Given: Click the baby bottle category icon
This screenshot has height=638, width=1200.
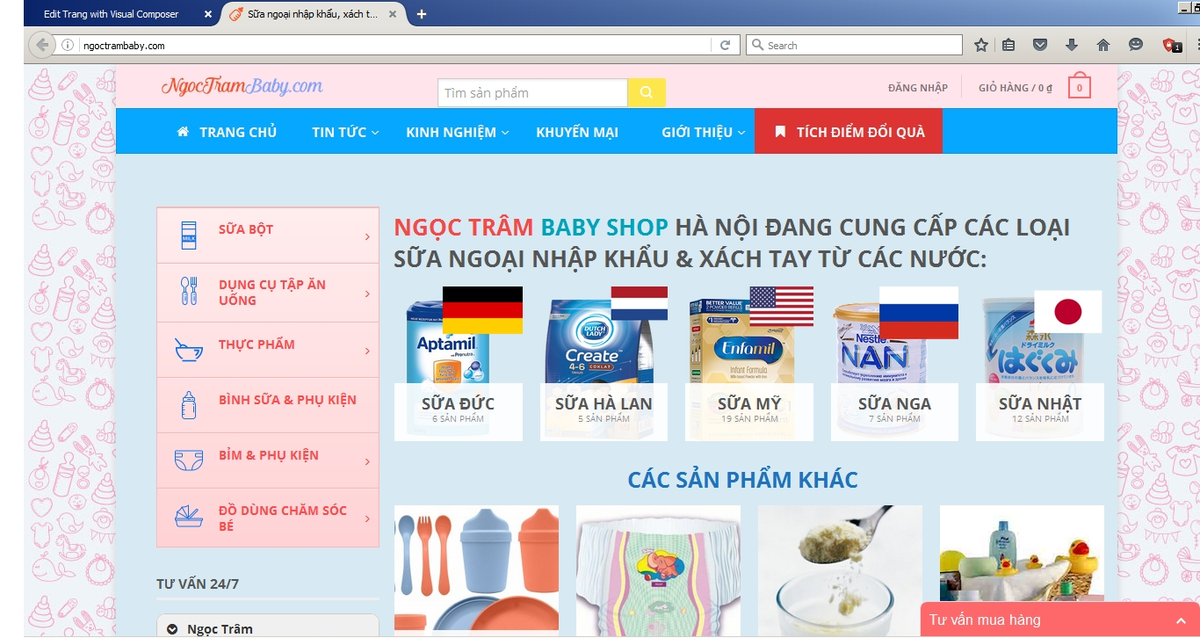Looking at the screenshot, I should [x=188, y=404].
